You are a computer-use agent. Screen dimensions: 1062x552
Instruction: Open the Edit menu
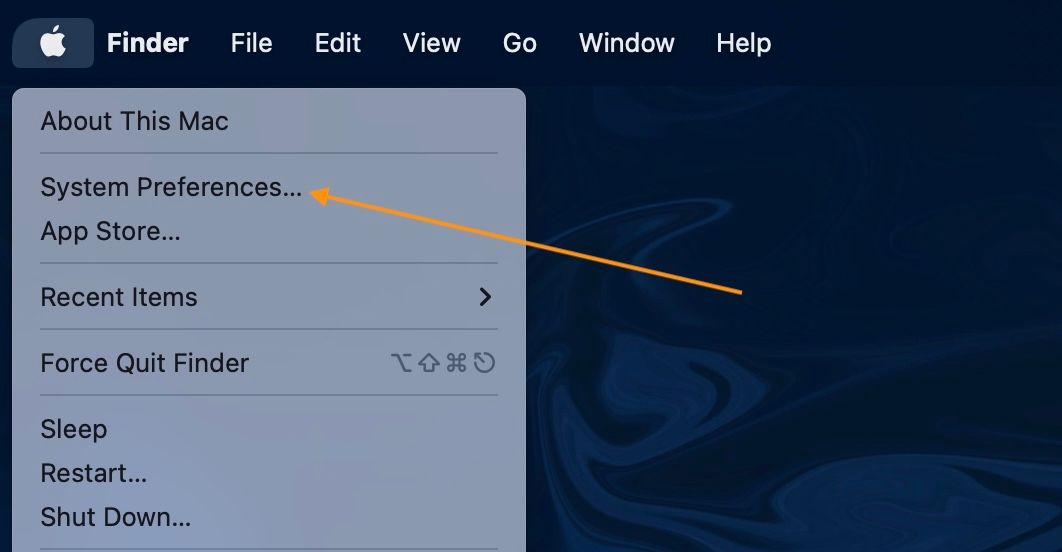coord(337,43)
